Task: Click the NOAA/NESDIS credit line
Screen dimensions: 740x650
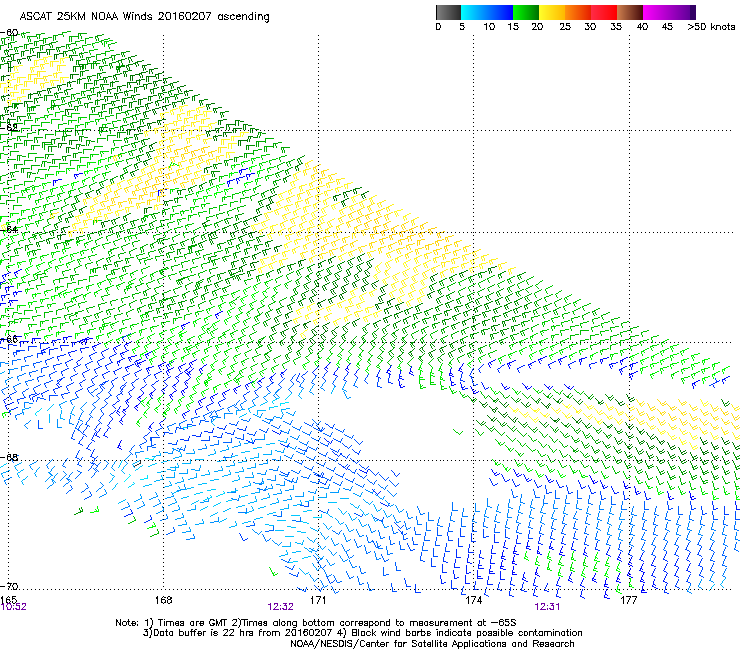Action: pos(432,644)
